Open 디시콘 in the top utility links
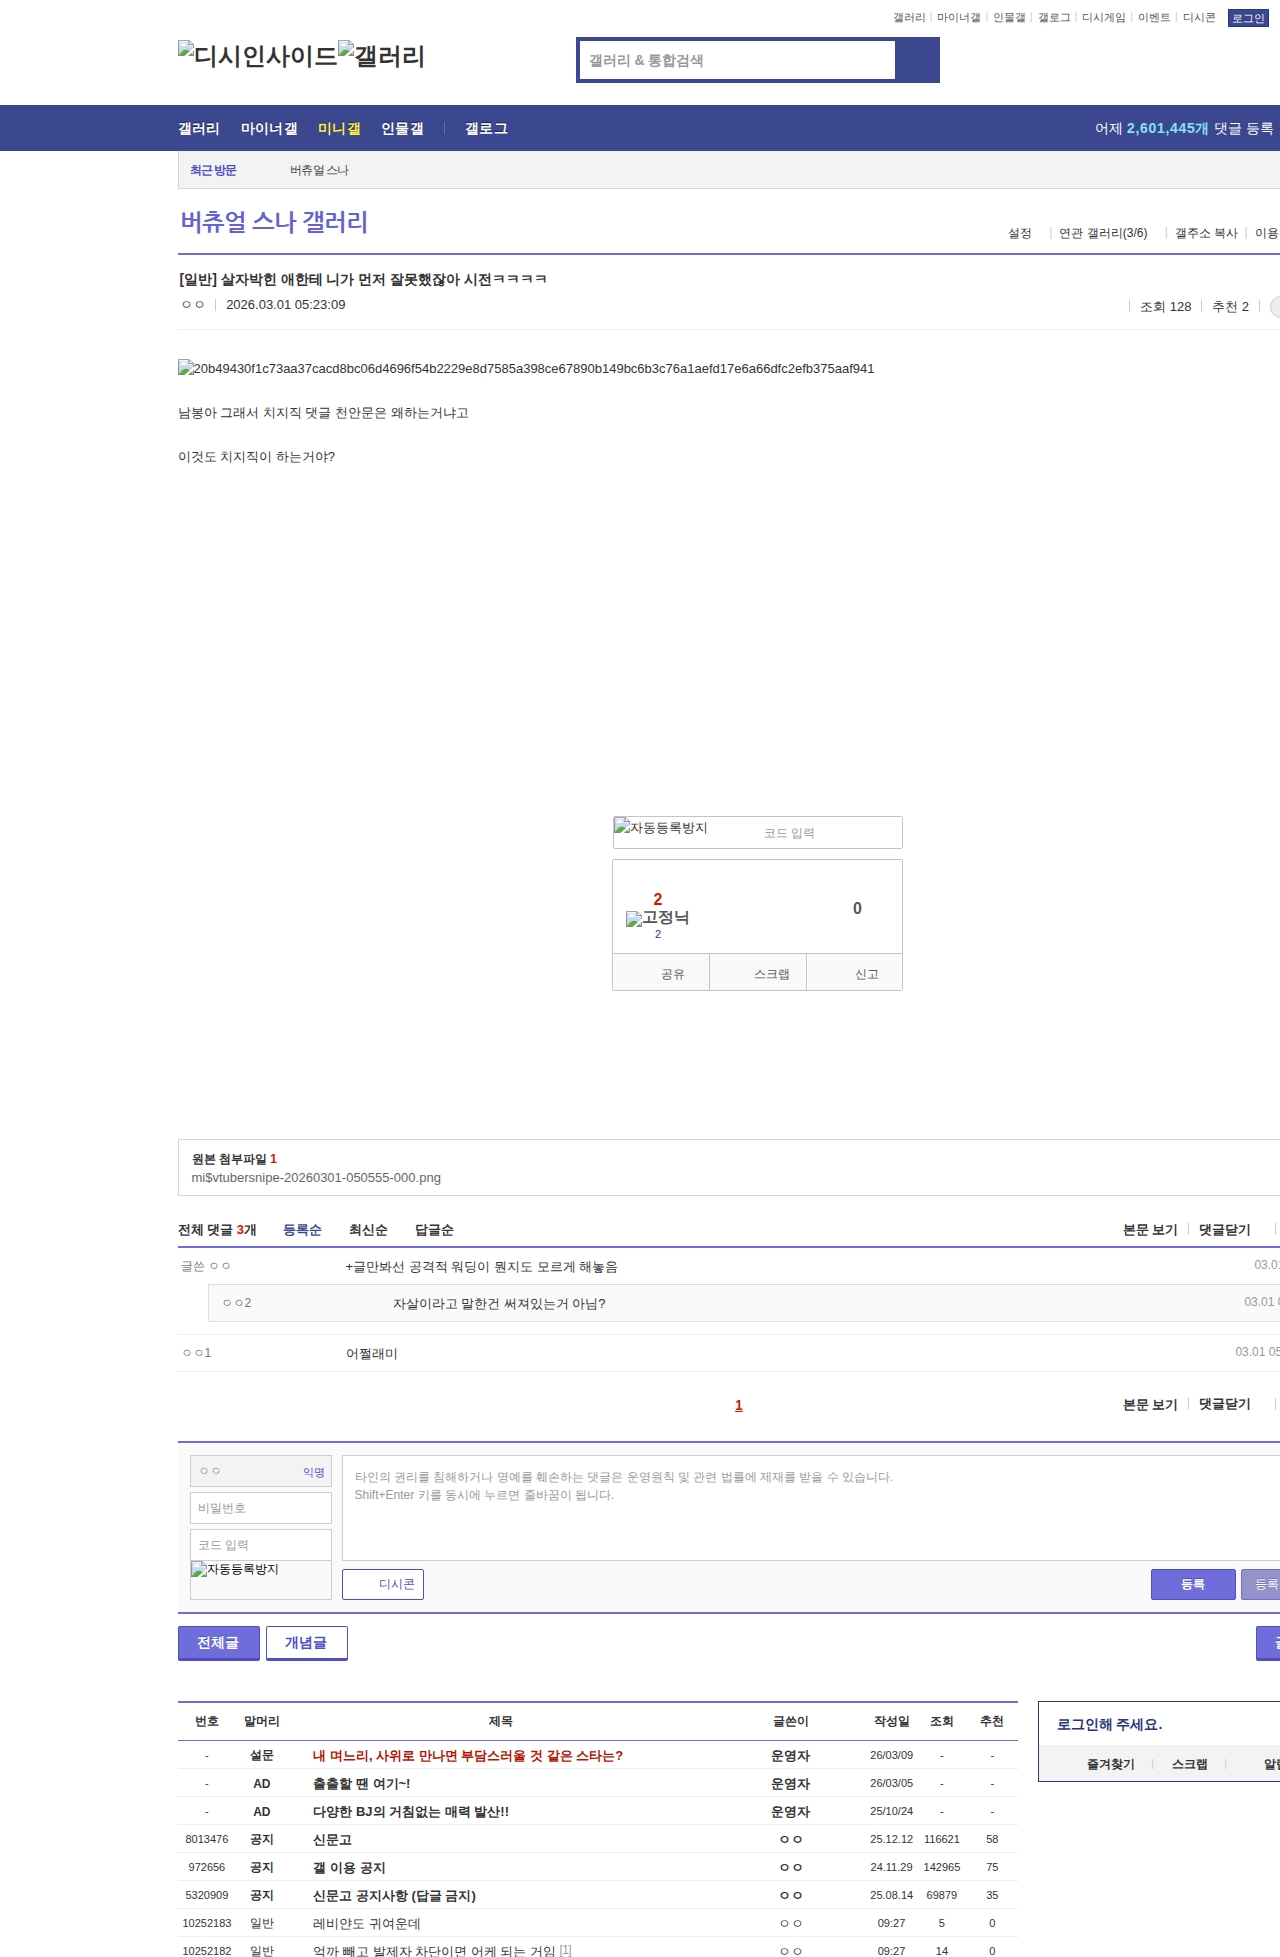Image resolution: width=1280 pixels, height=1957 pixels. point(1199,18)
